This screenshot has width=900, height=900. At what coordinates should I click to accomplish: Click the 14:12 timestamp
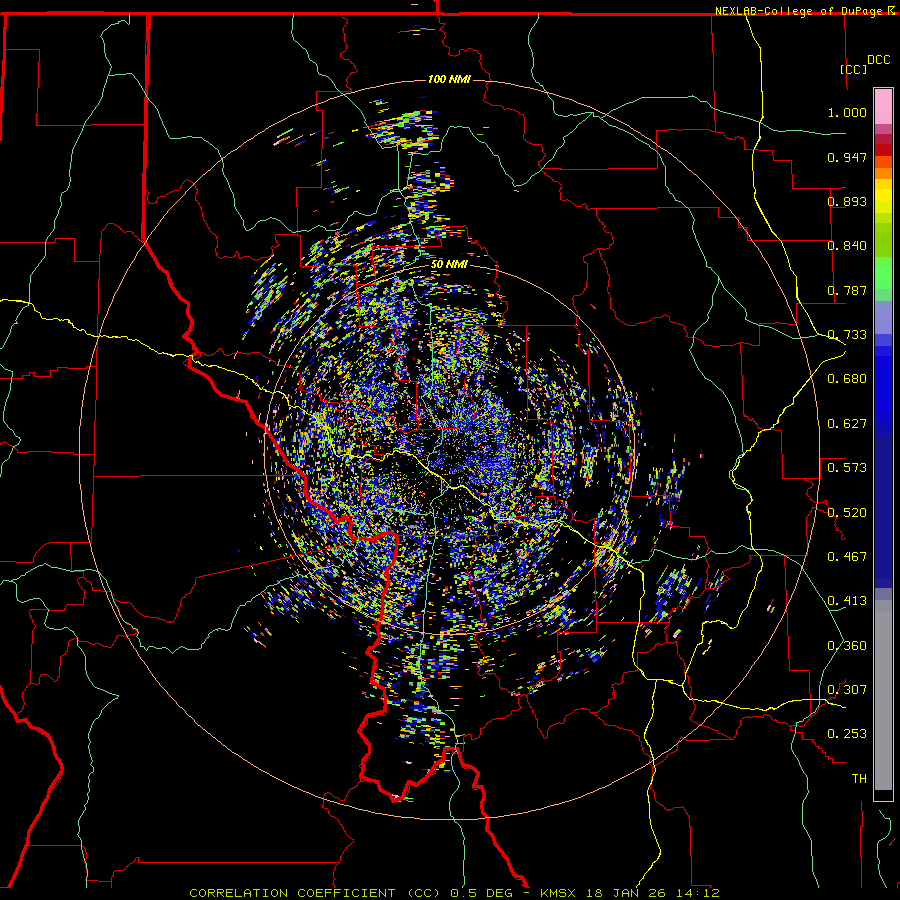698,893
